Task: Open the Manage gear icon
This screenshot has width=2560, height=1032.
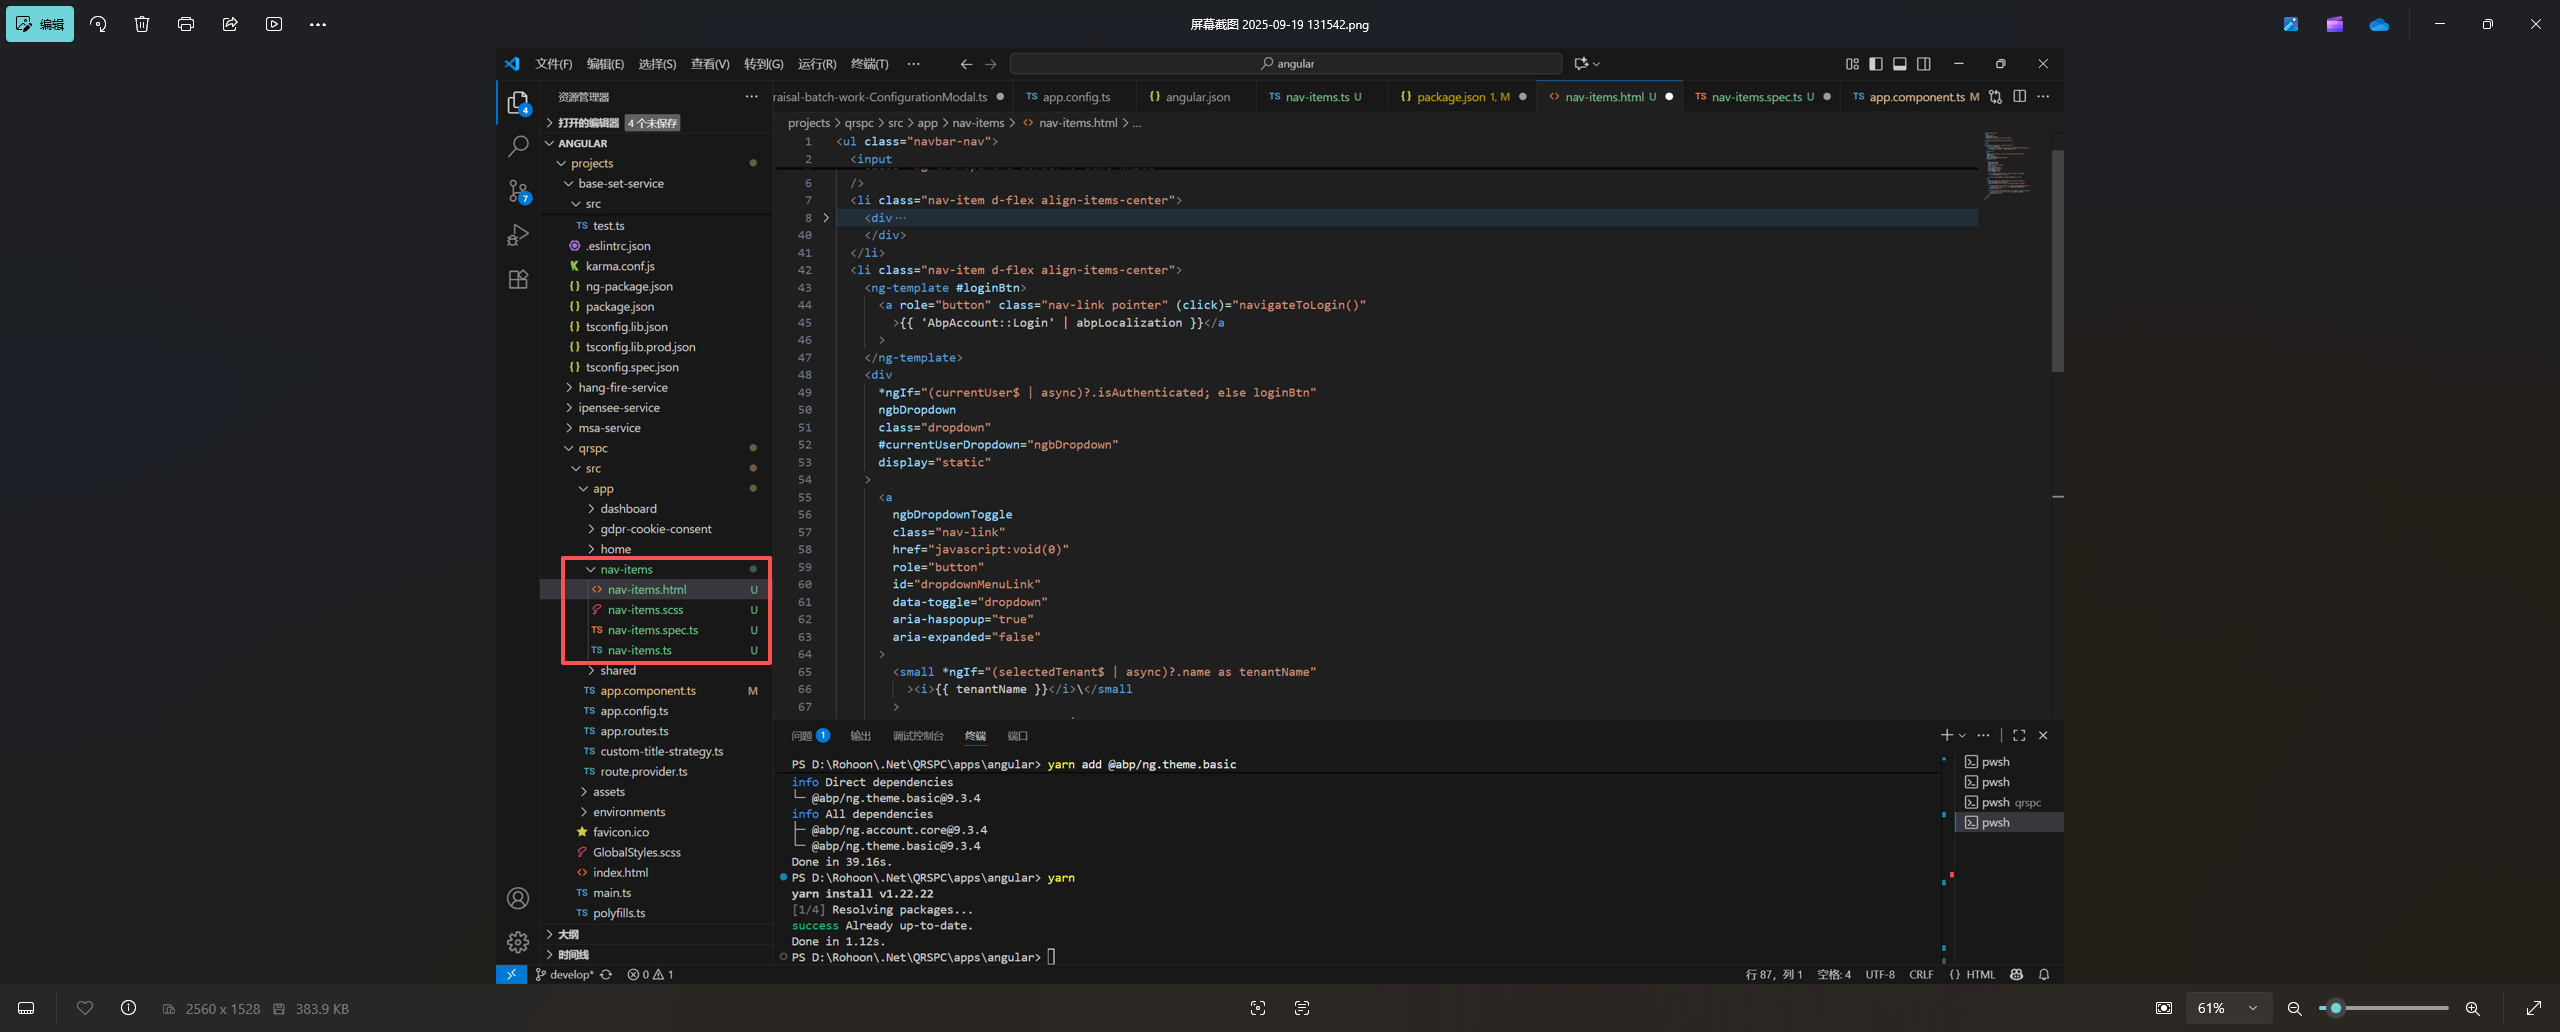Action: coord(518,942)
